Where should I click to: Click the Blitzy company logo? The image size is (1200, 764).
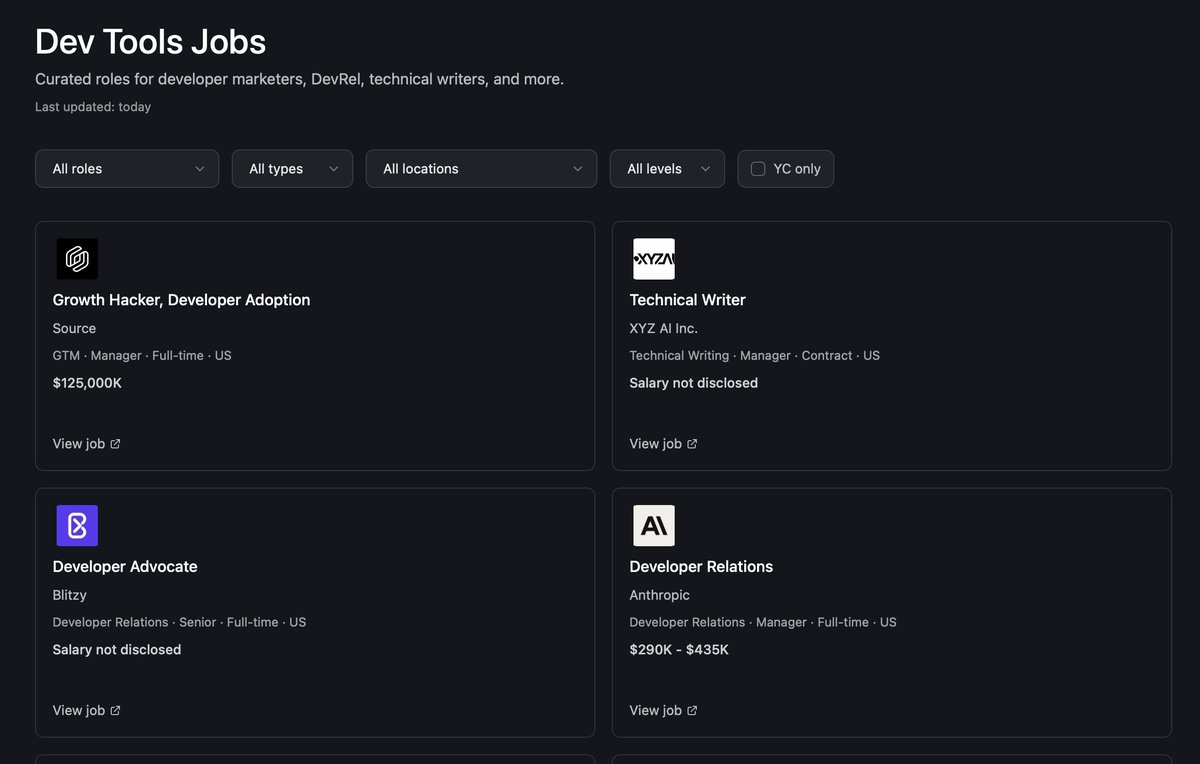(77, 526)
